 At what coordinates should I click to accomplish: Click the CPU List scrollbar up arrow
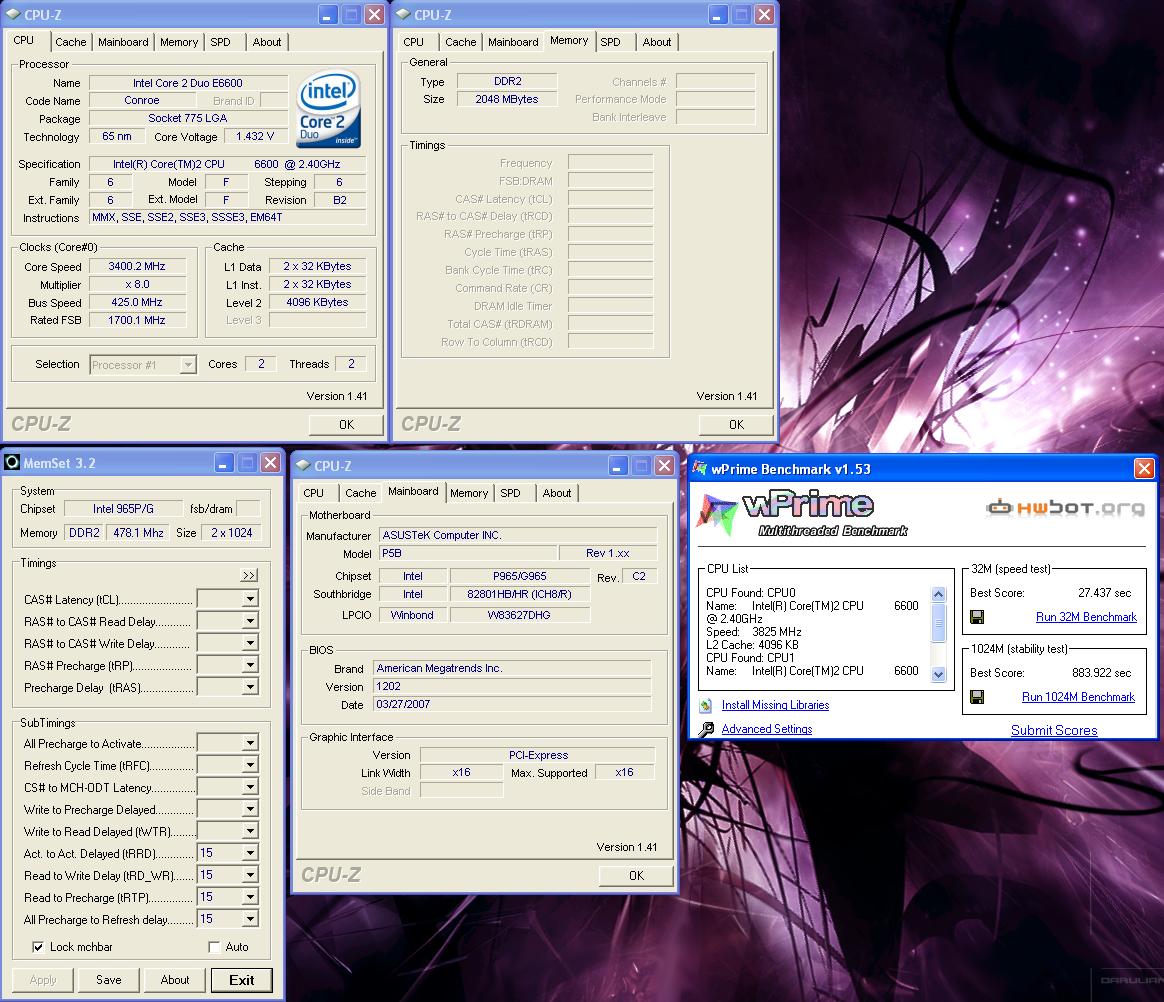(x=938, y=594)
